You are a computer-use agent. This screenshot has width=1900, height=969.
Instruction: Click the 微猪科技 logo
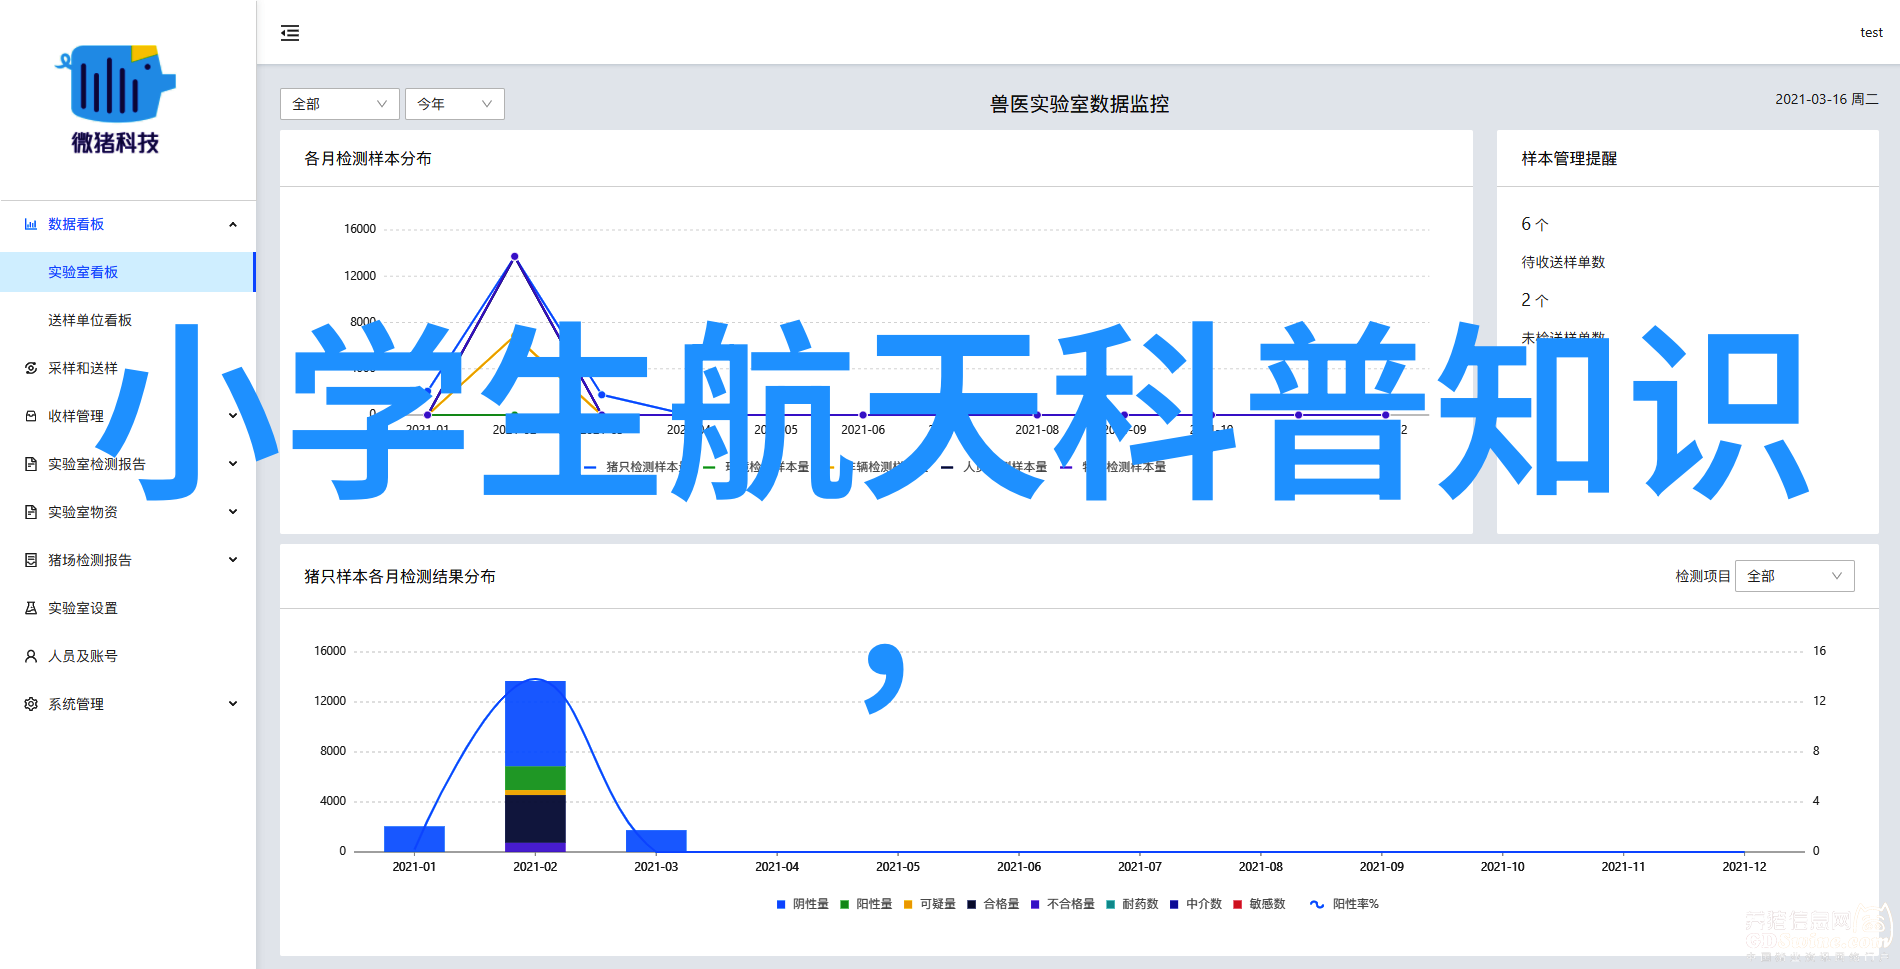point(115,99)
